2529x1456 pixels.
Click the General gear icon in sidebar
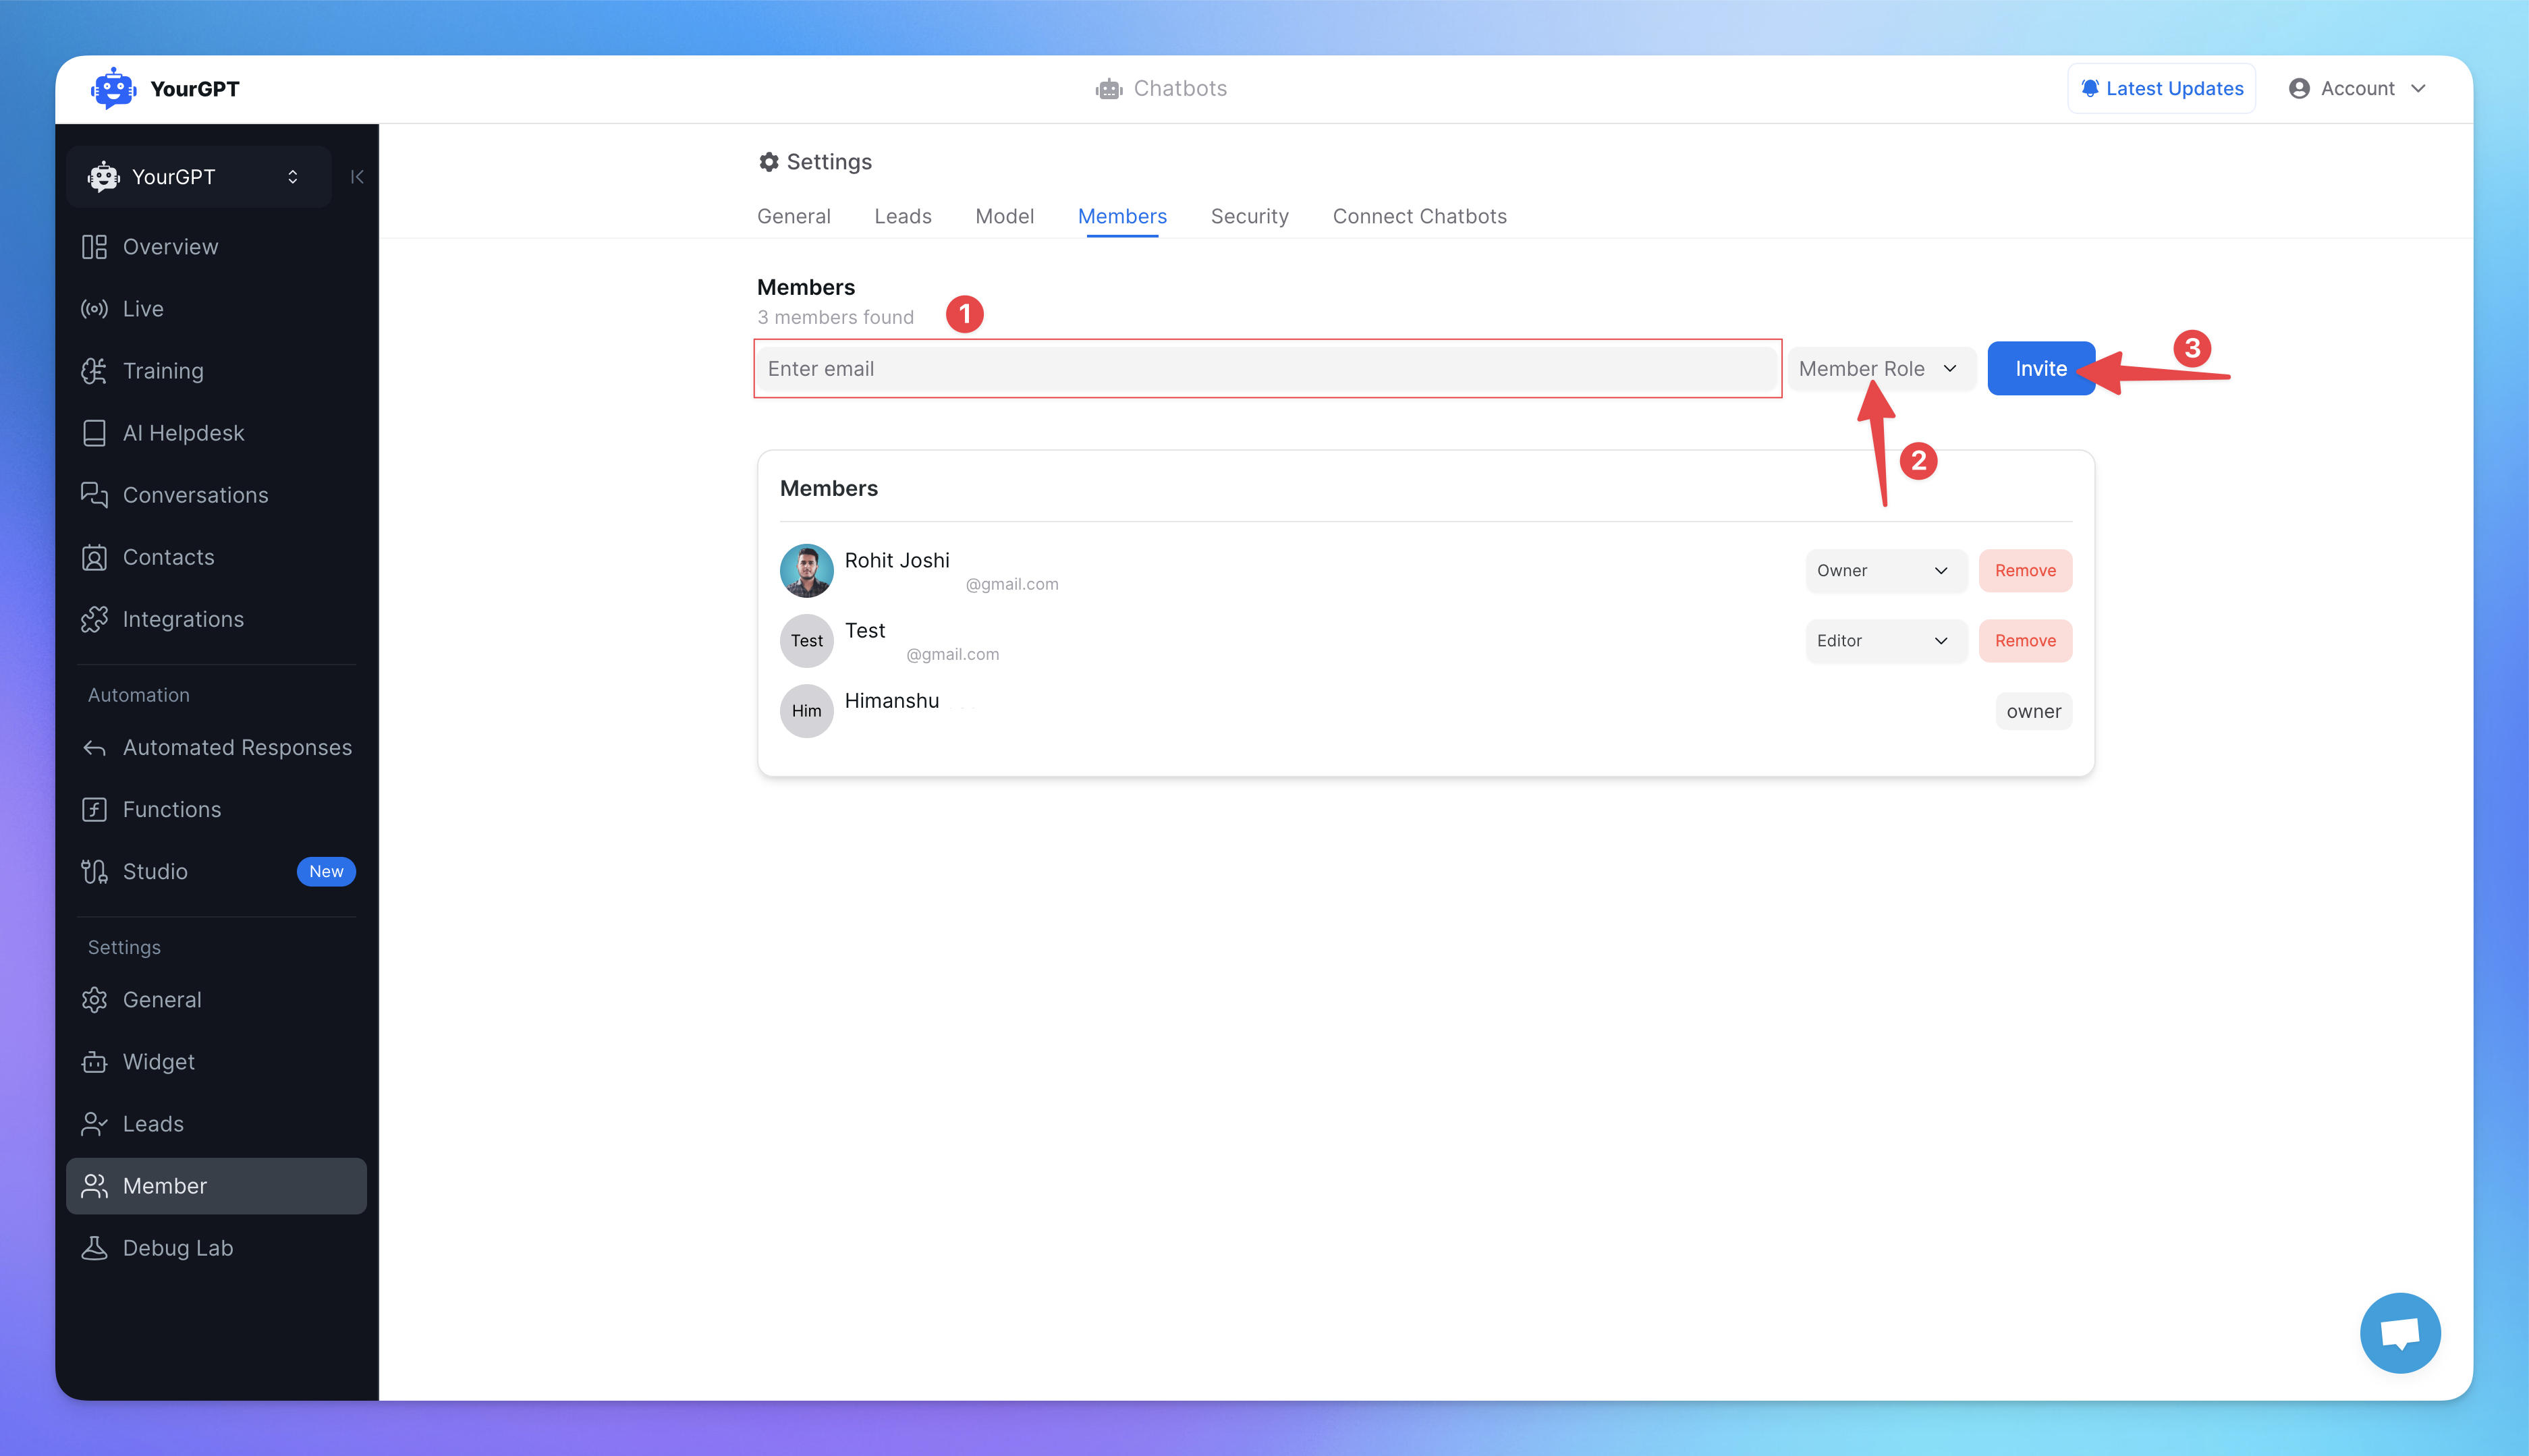94,1000
